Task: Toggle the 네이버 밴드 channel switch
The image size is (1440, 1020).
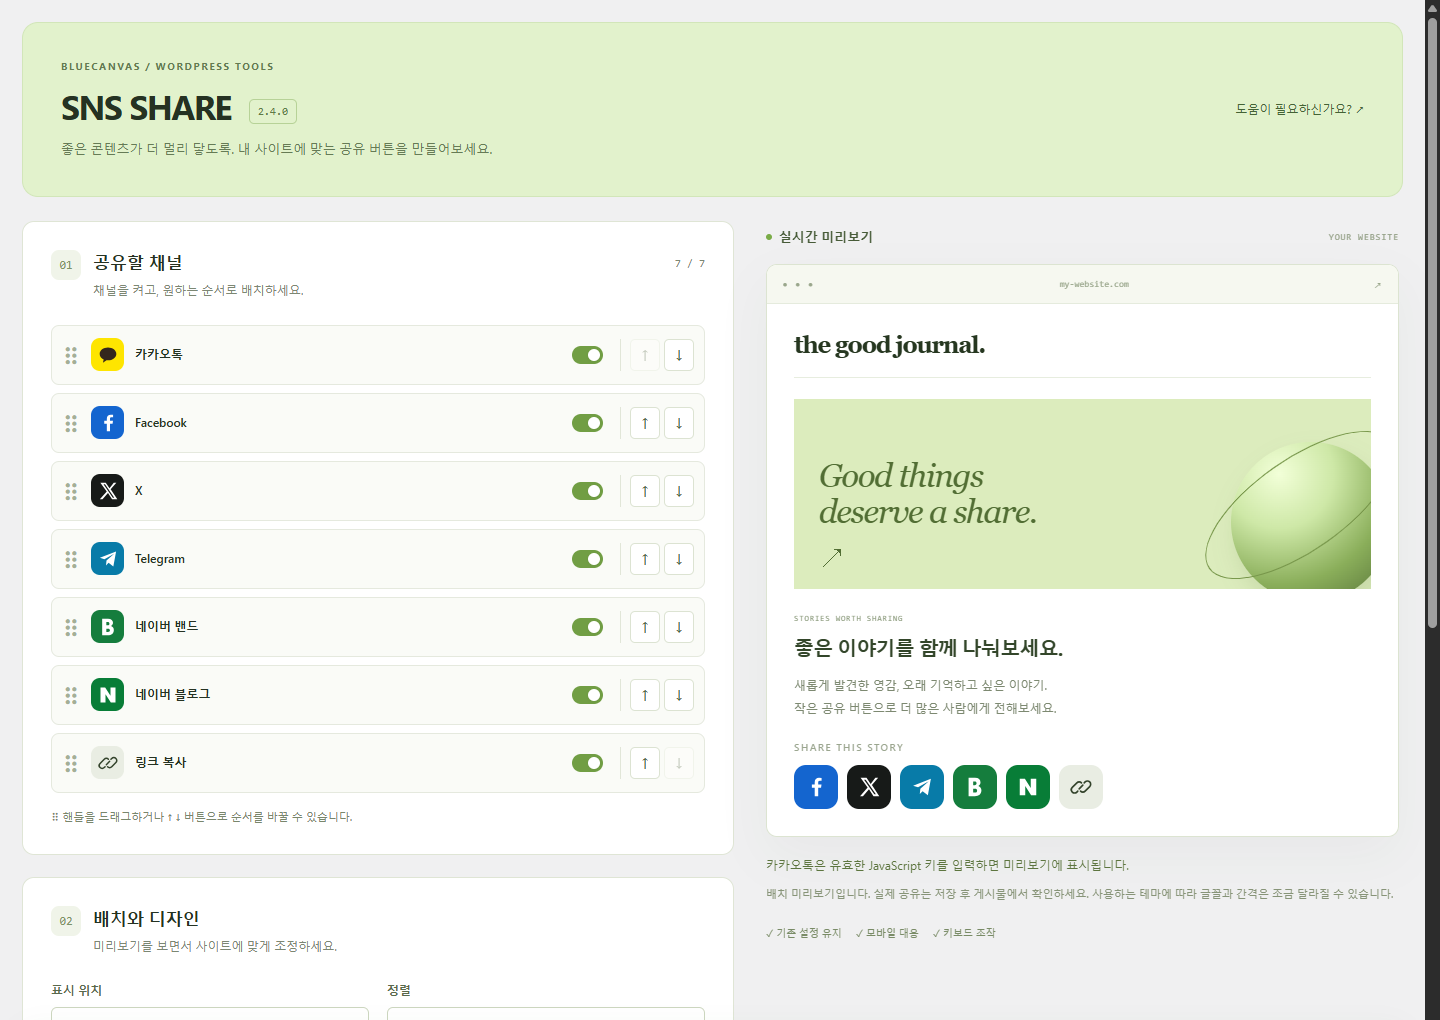Action: click(588, 627)
